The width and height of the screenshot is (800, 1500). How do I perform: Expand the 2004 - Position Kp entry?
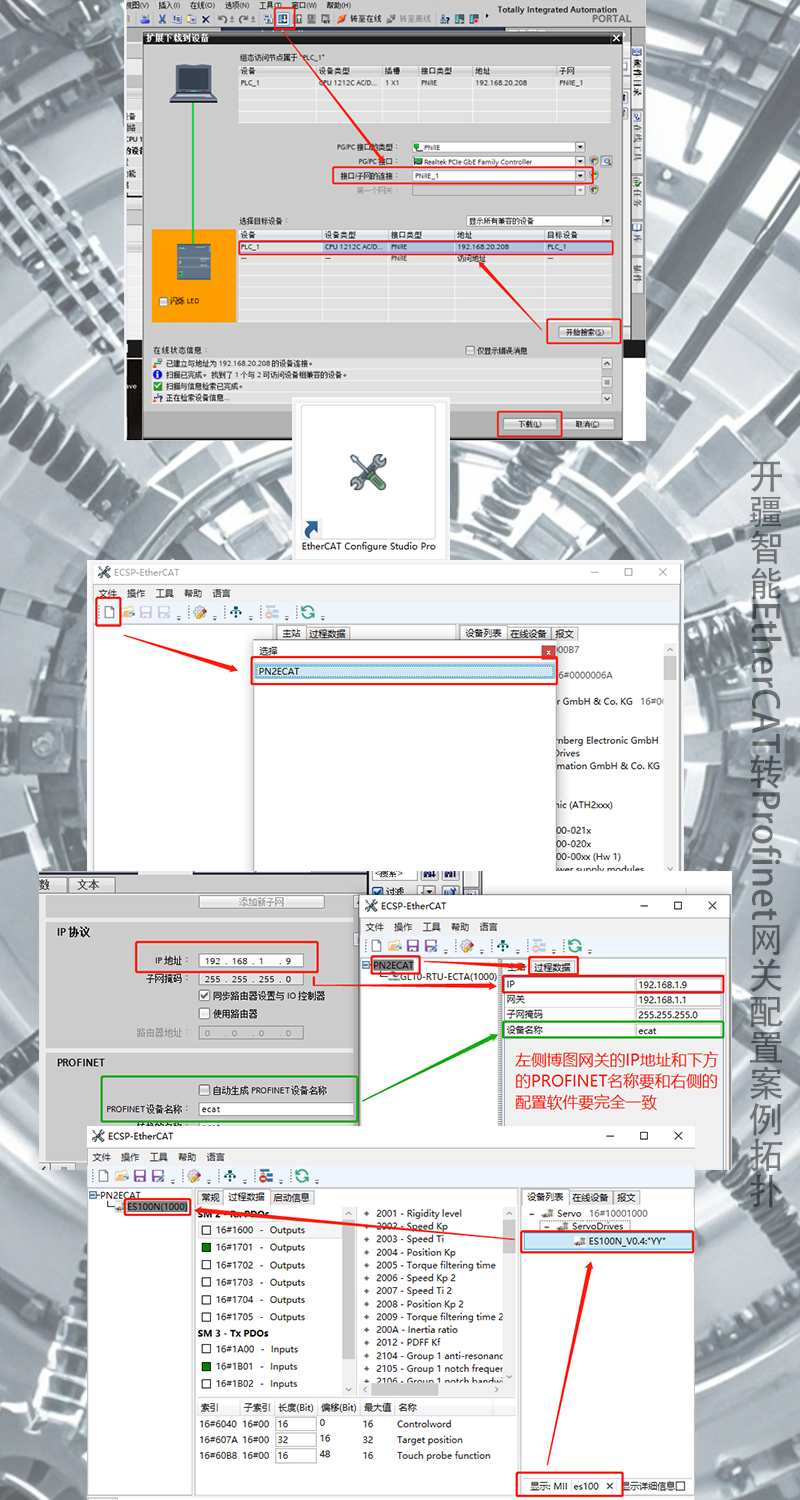366,1253
